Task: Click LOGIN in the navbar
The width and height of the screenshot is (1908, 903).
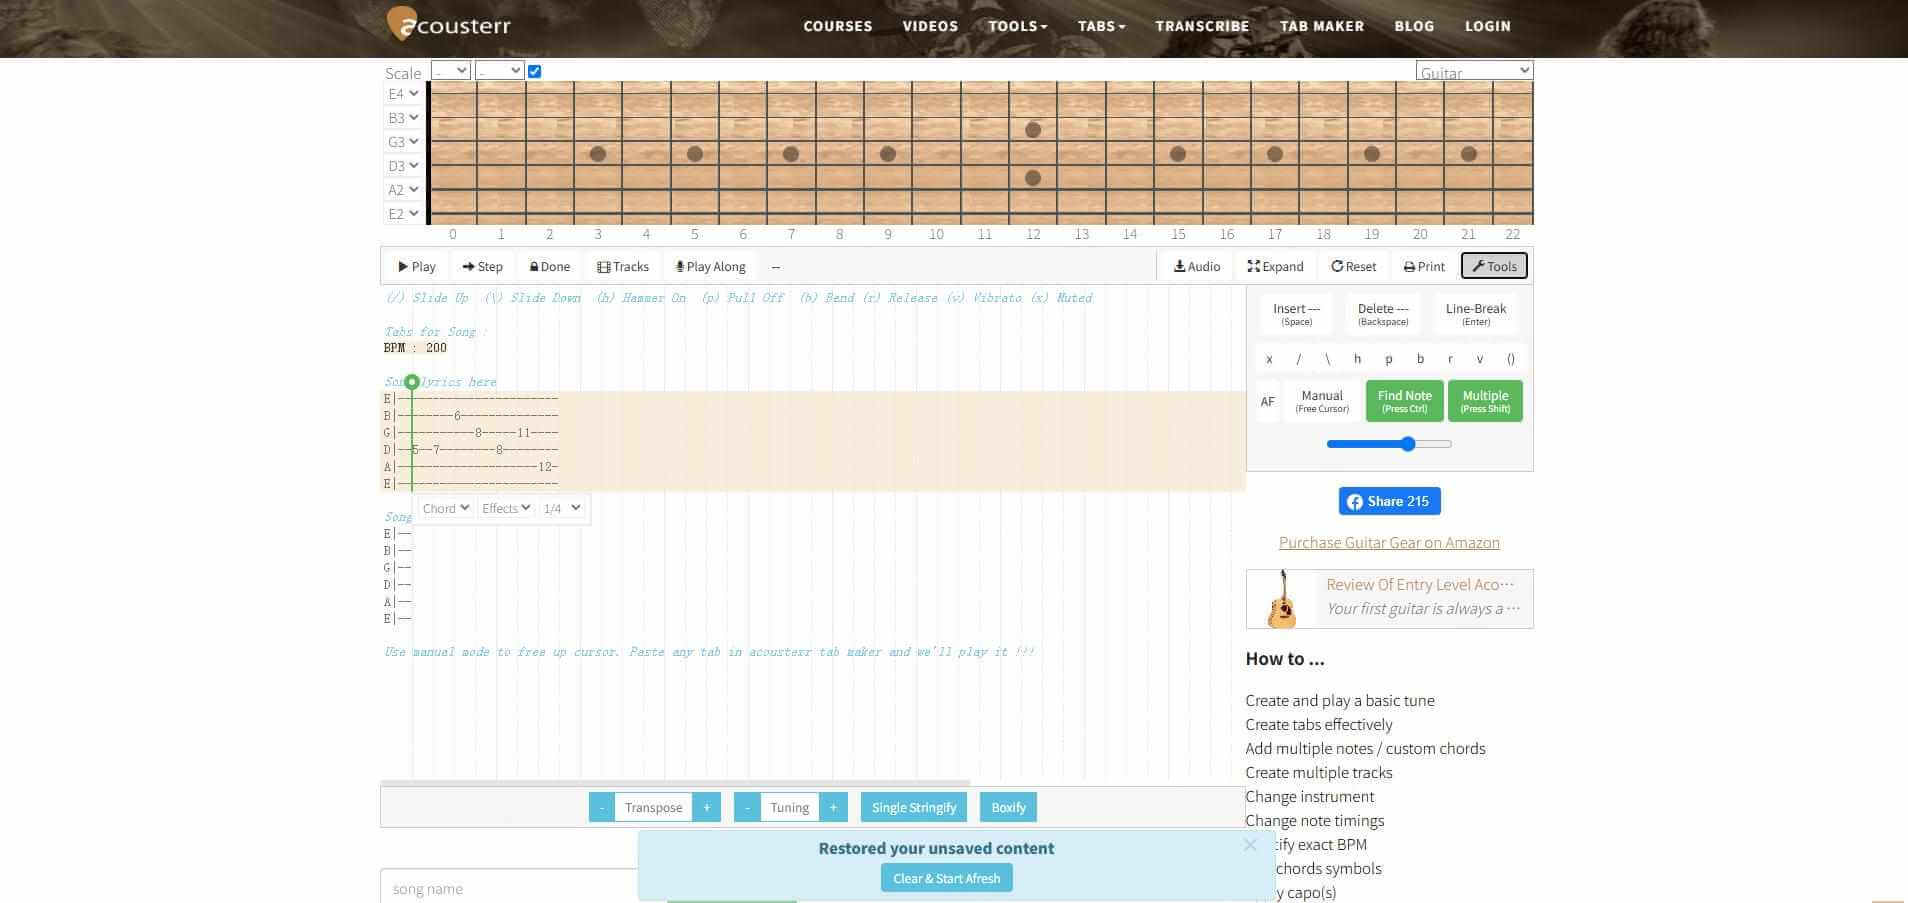Action: click(1487, 26)
